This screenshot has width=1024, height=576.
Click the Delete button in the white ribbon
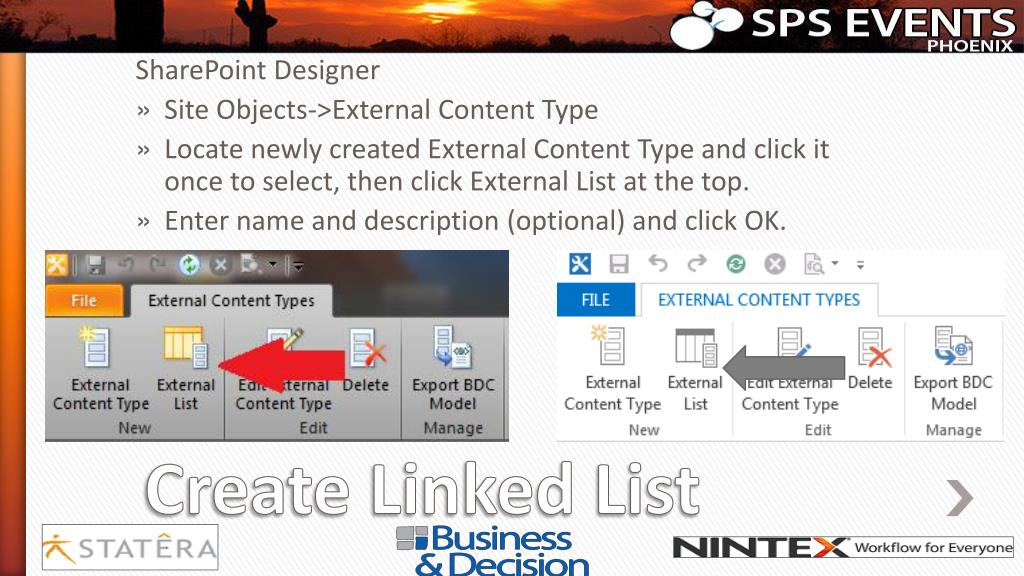[871, 359]
